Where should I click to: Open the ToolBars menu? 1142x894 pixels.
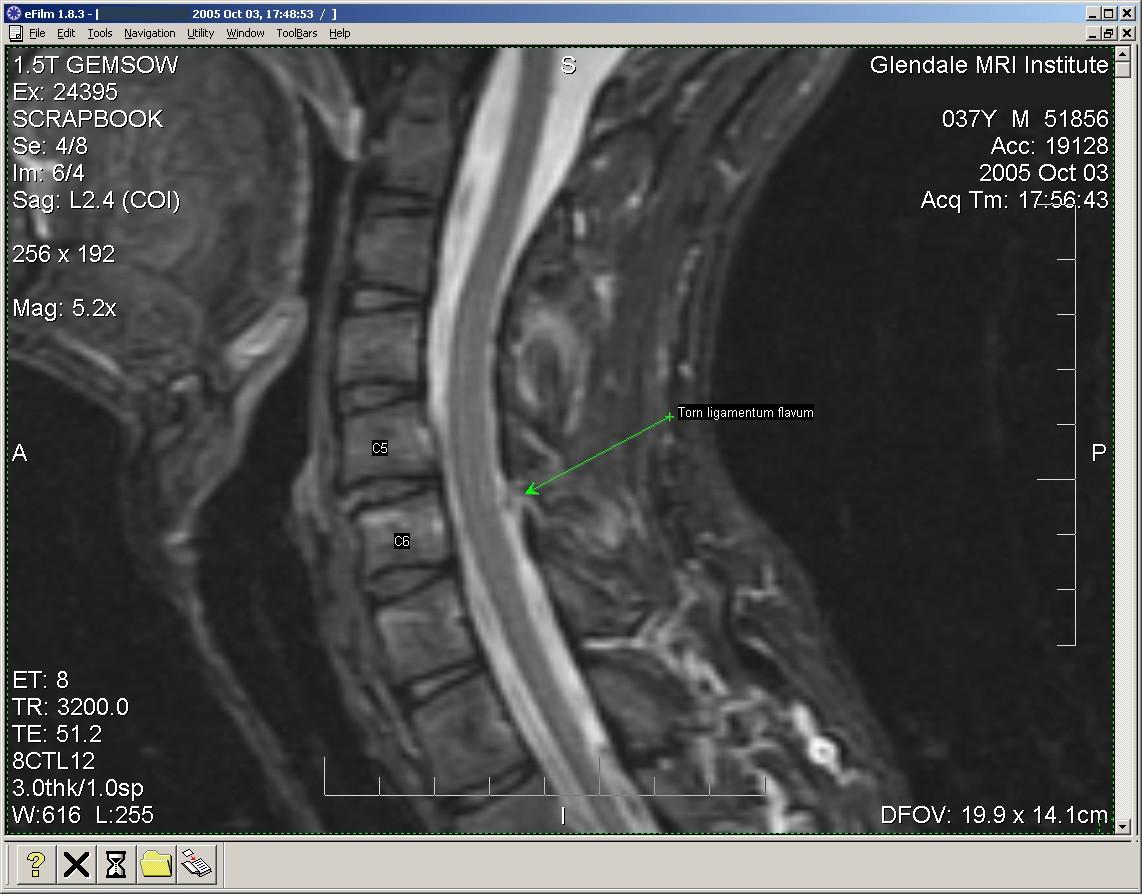click(297, 33)
